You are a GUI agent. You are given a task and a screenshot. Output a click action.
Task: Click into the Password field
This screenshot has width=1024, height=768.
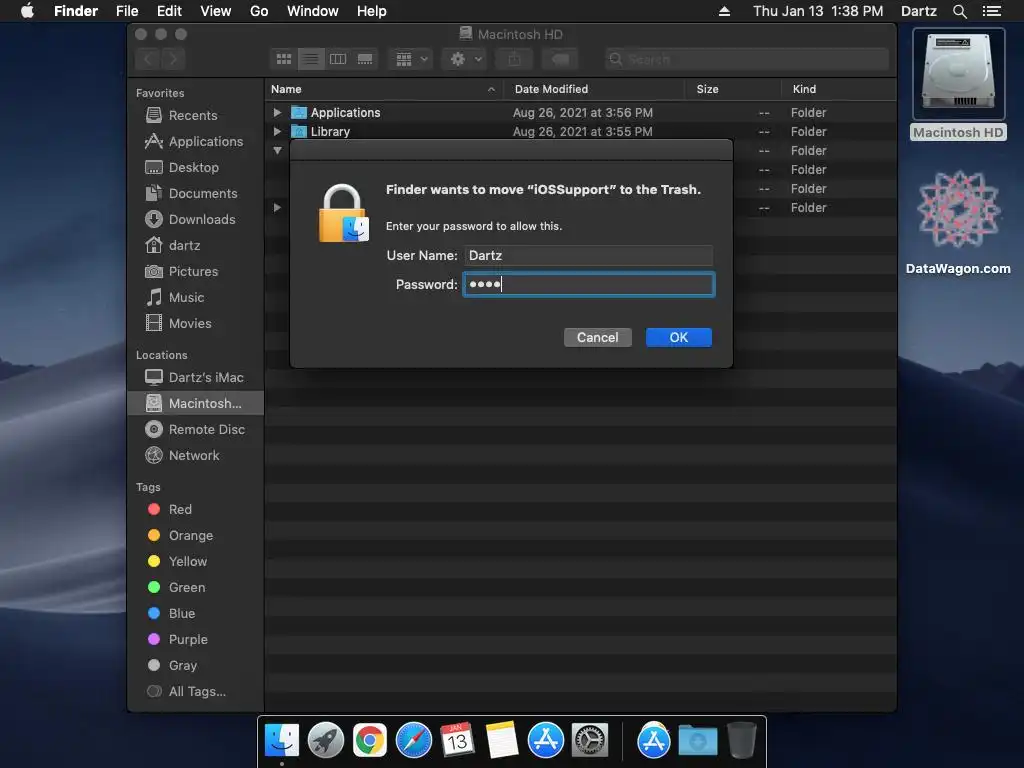(x=589, y=285)
